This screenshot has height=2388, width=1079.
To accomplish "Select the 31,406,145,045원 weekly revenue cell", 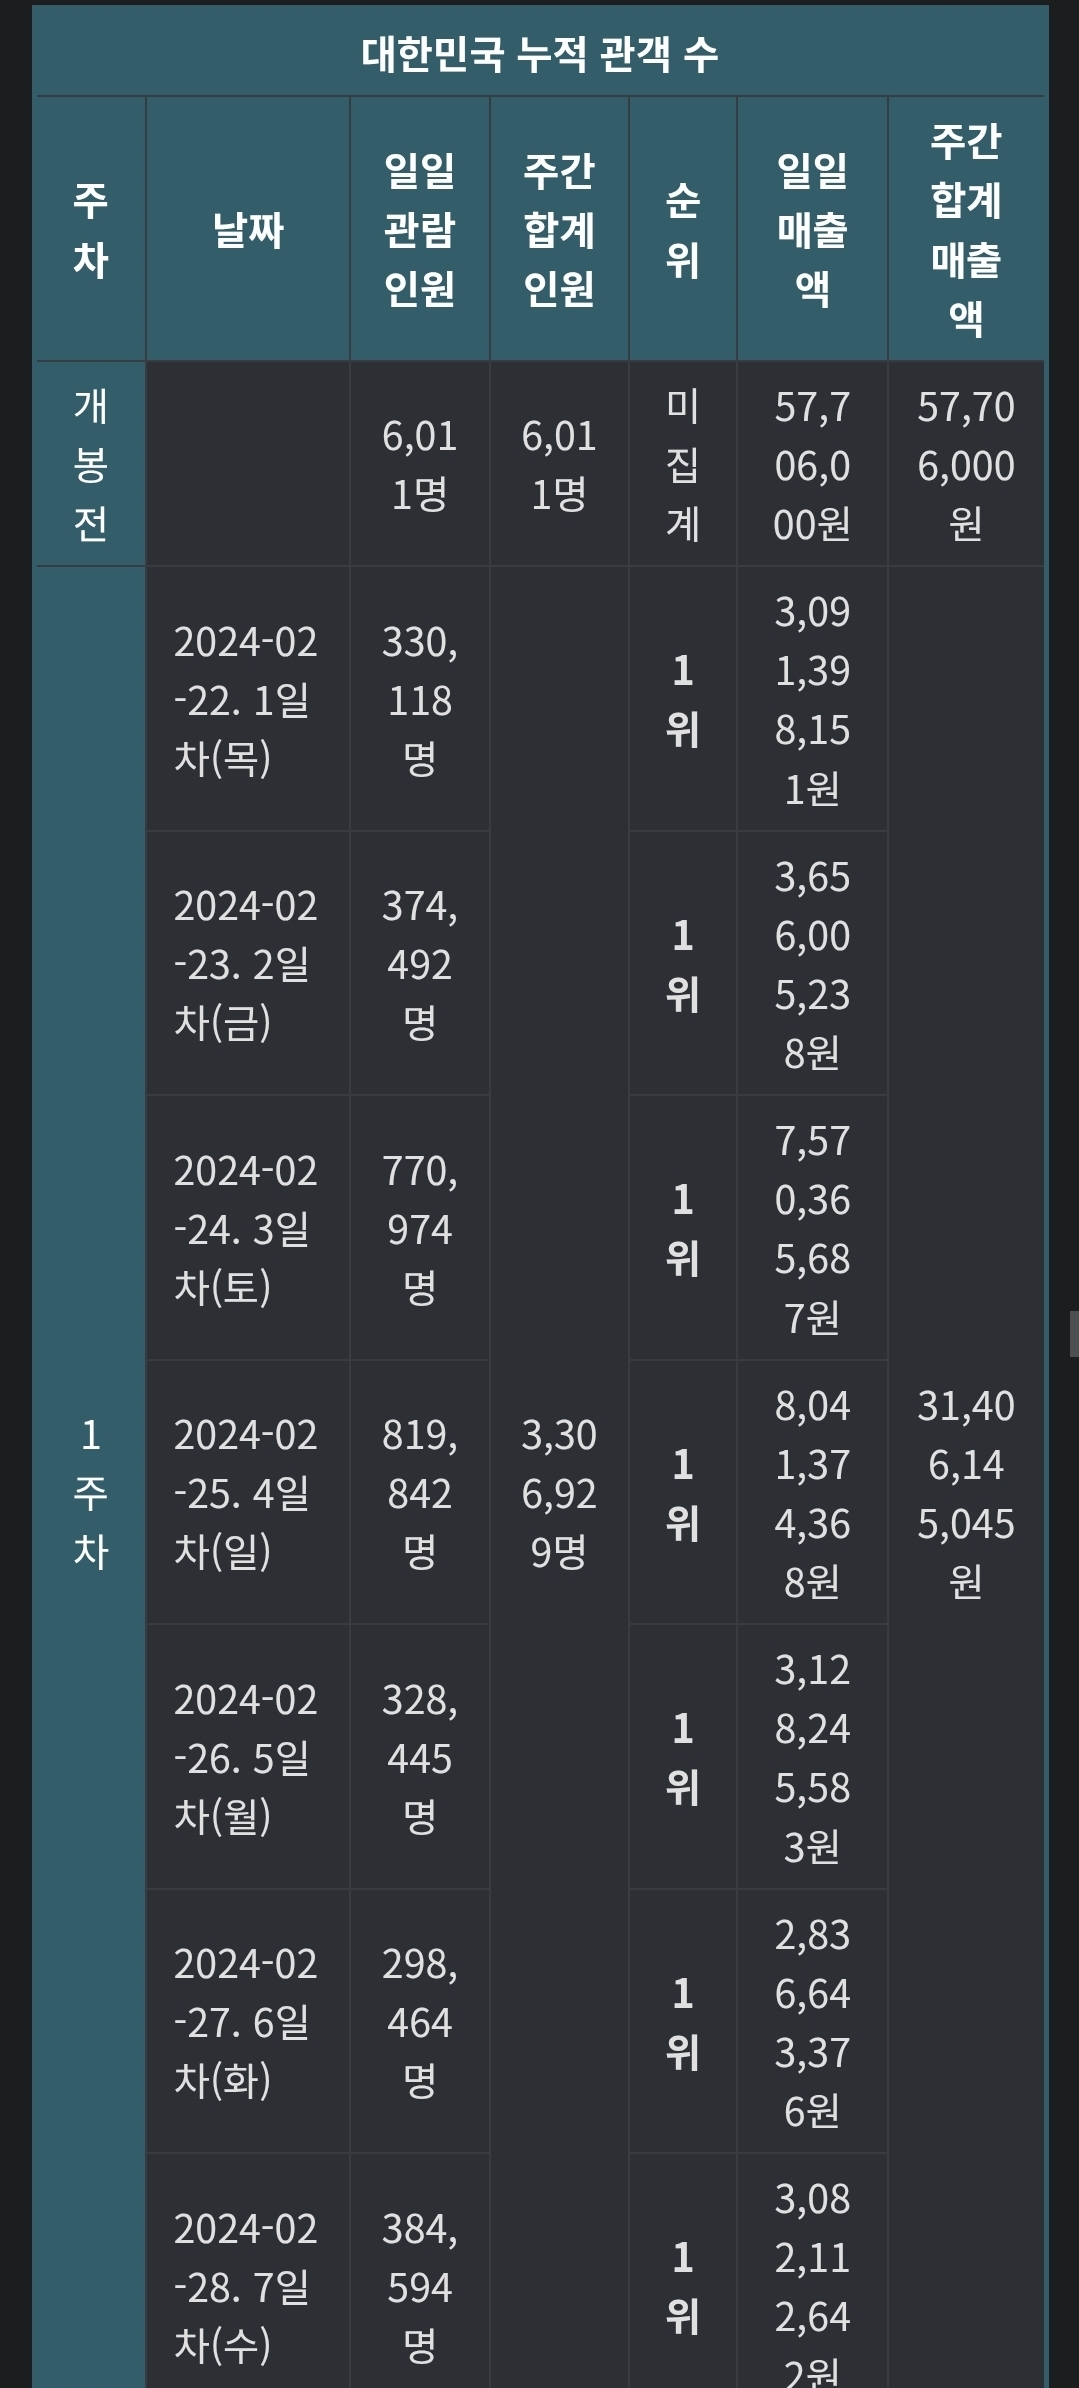I will (965, 1494).
